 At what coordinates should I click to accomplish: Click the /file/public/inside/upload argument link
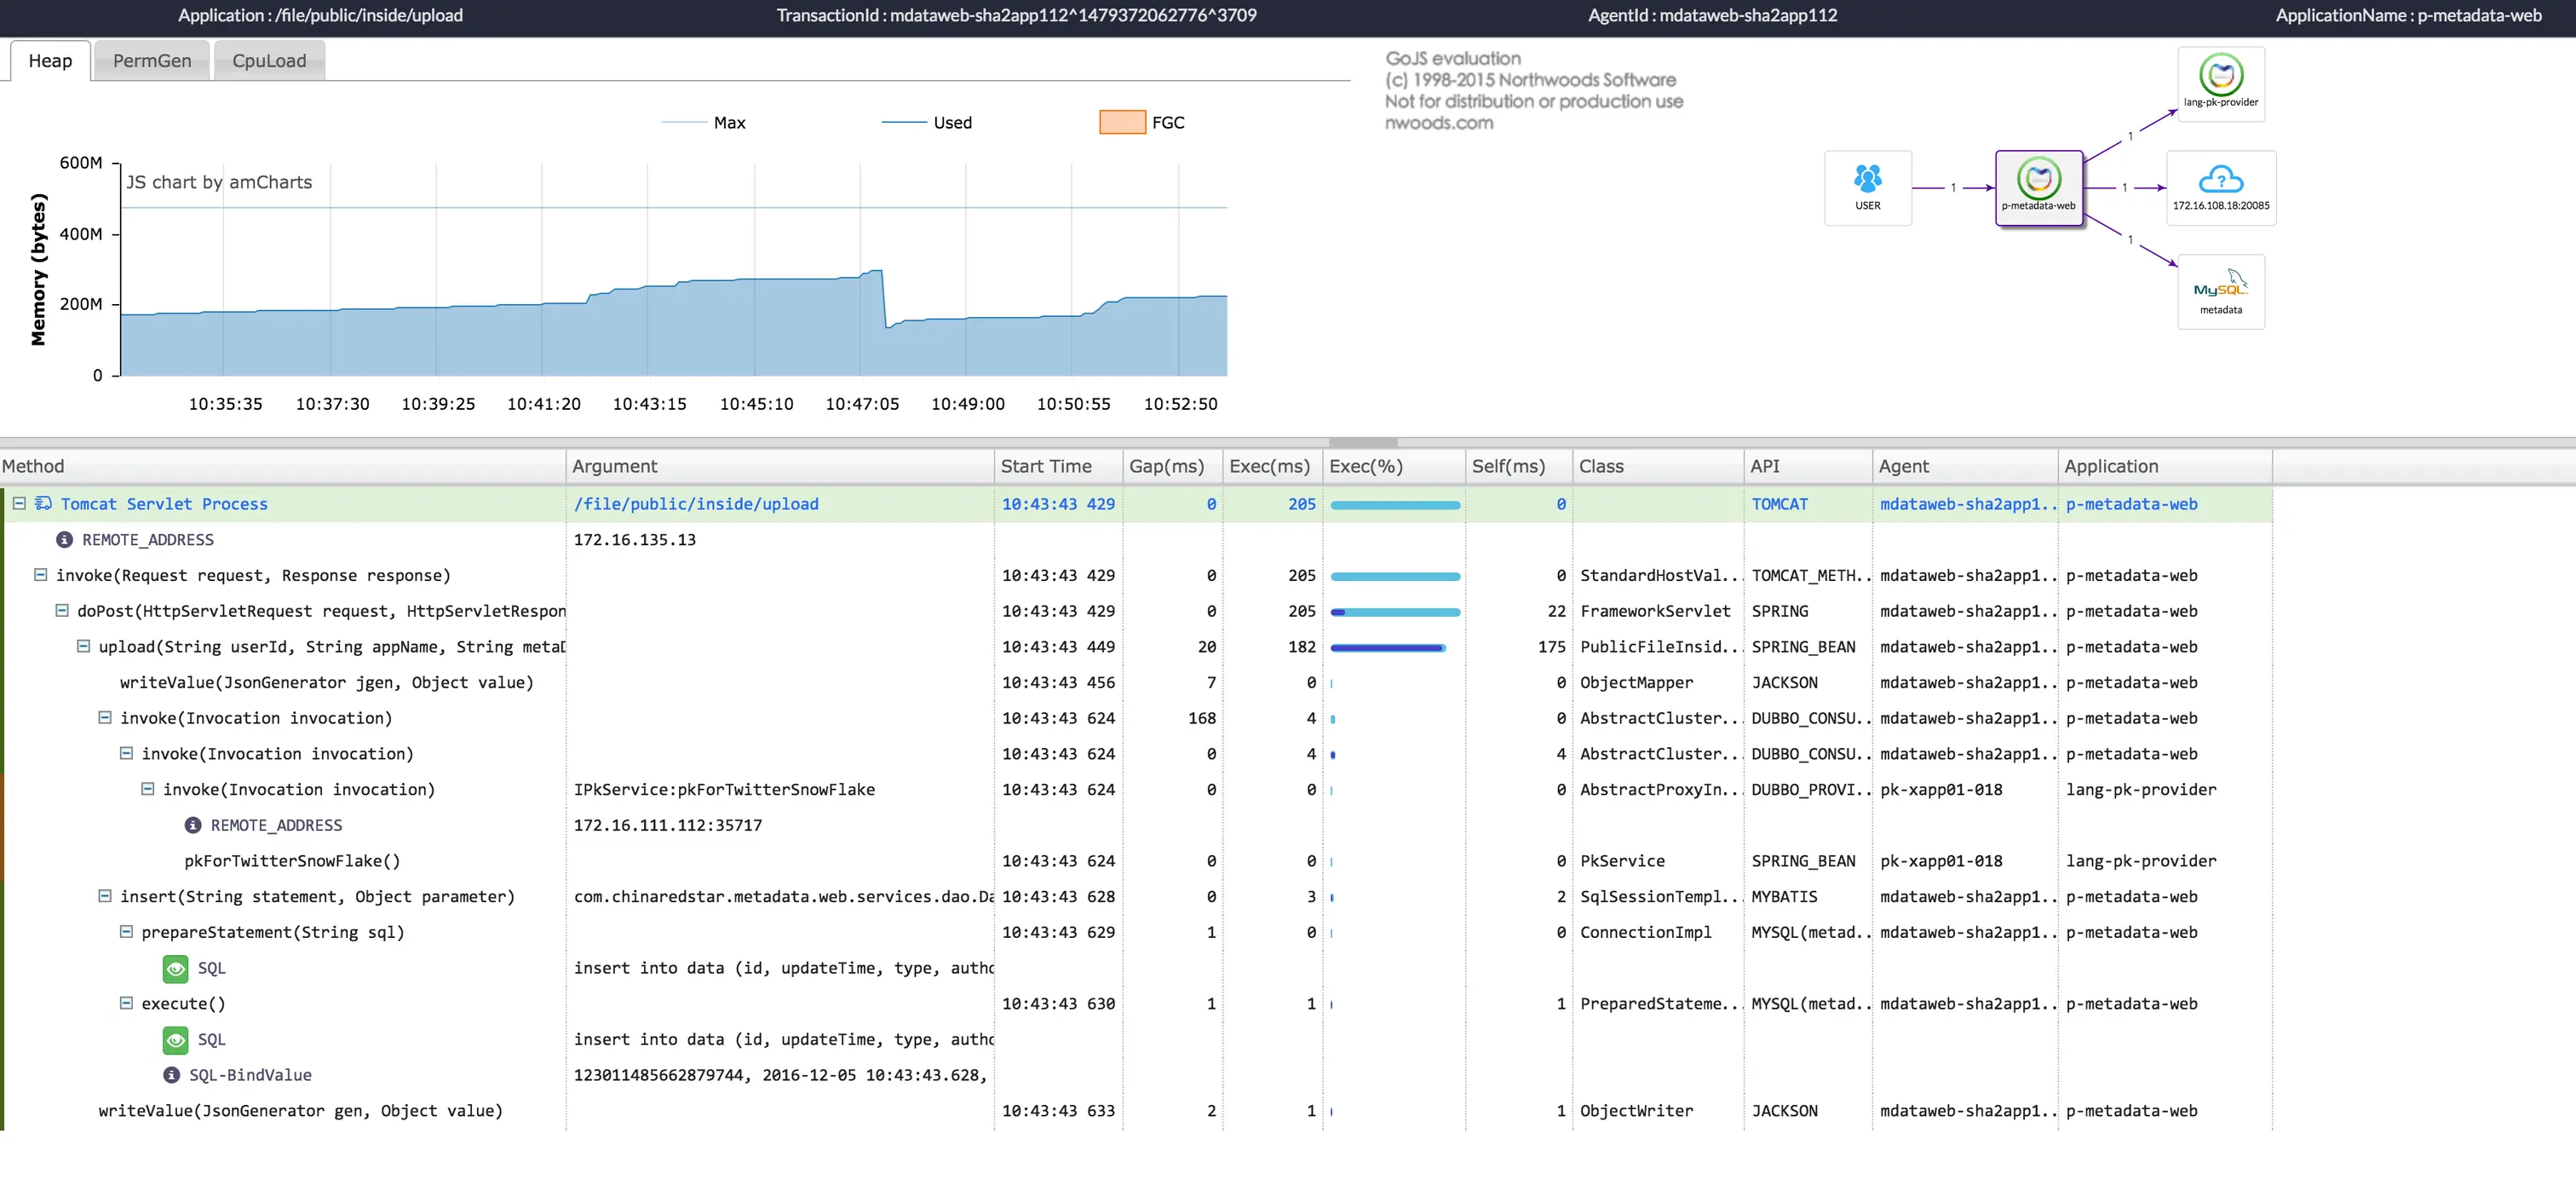[x=696, y=504]
